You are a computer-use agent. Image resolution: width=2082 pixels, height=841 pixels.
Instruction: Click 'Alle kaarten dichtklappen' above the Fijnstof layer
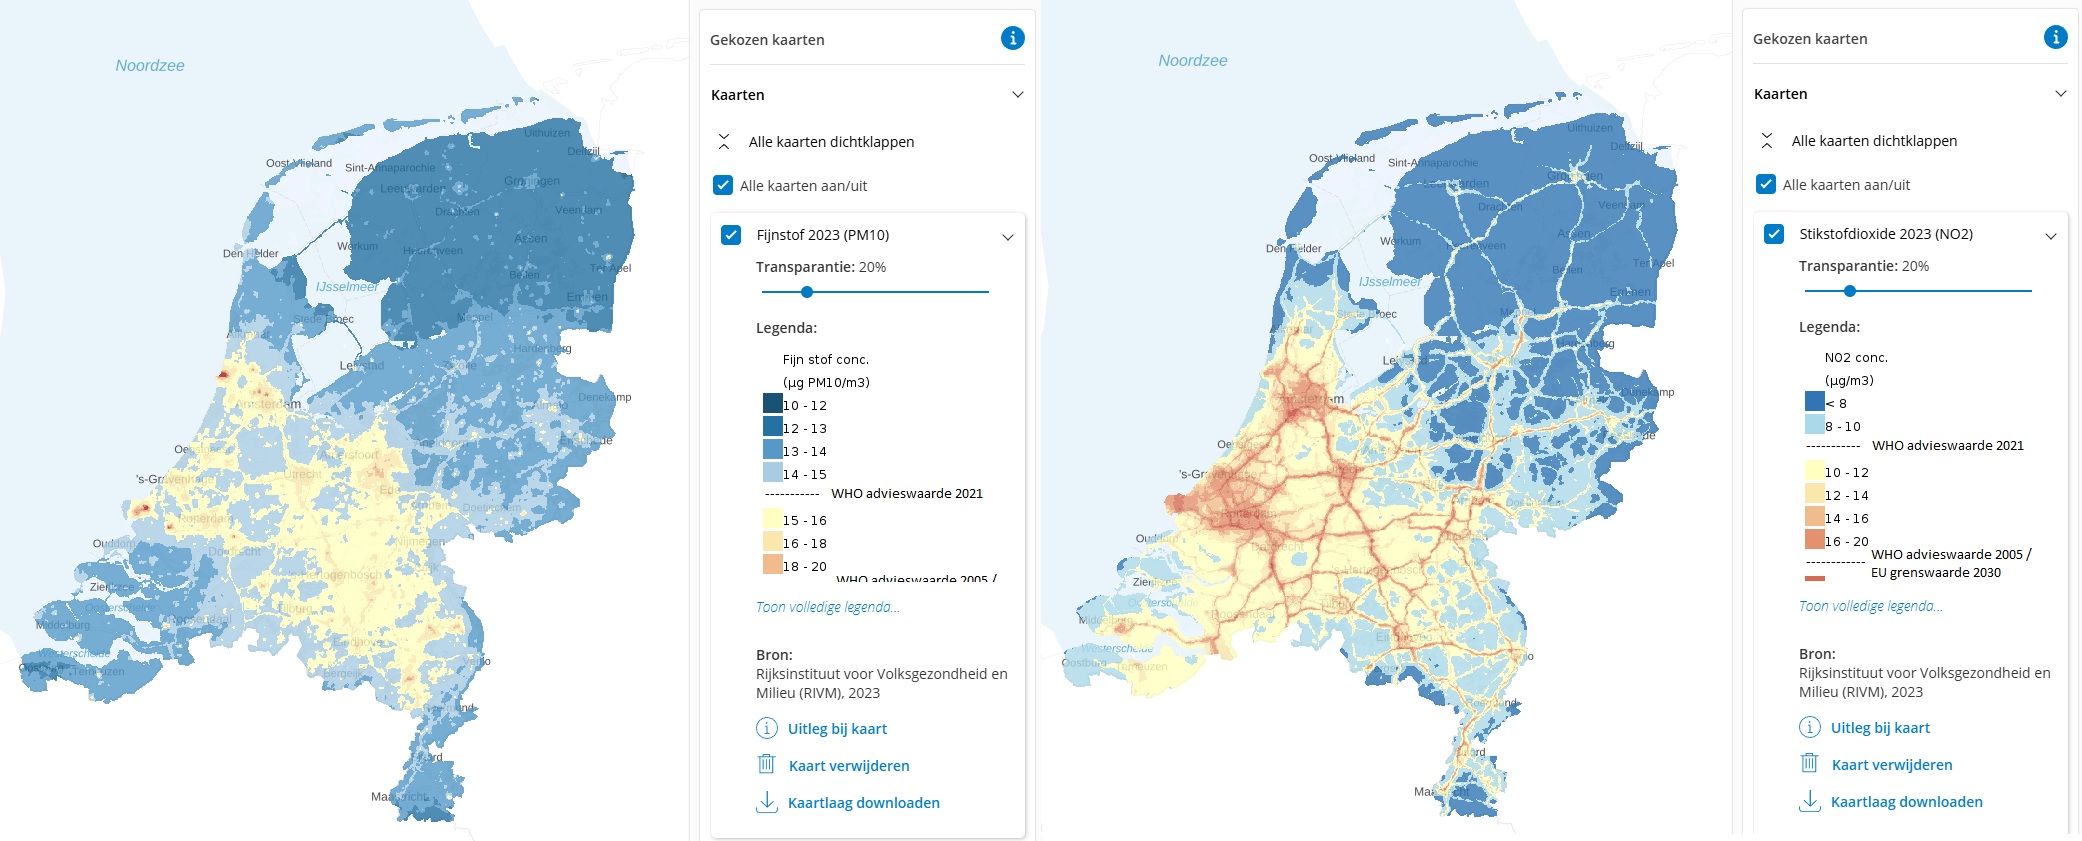[x=831, y=142]
